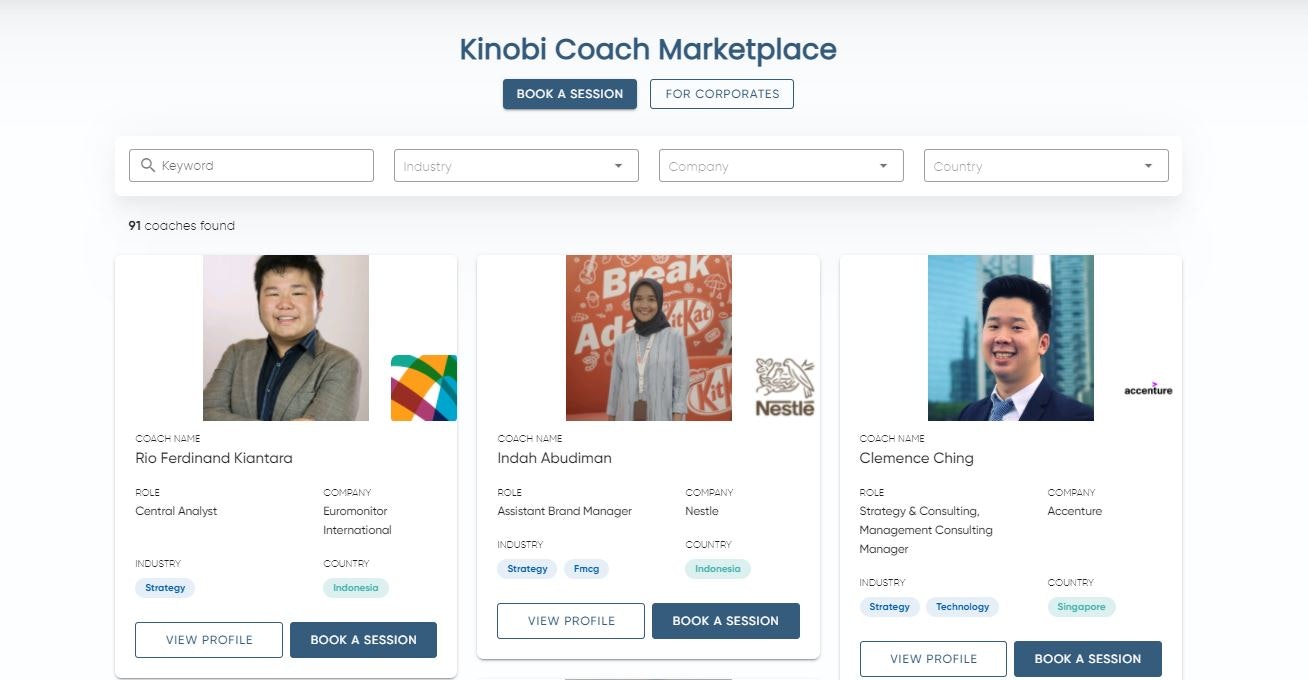Select the Strategy tag on Rio's card

[164, 588]
